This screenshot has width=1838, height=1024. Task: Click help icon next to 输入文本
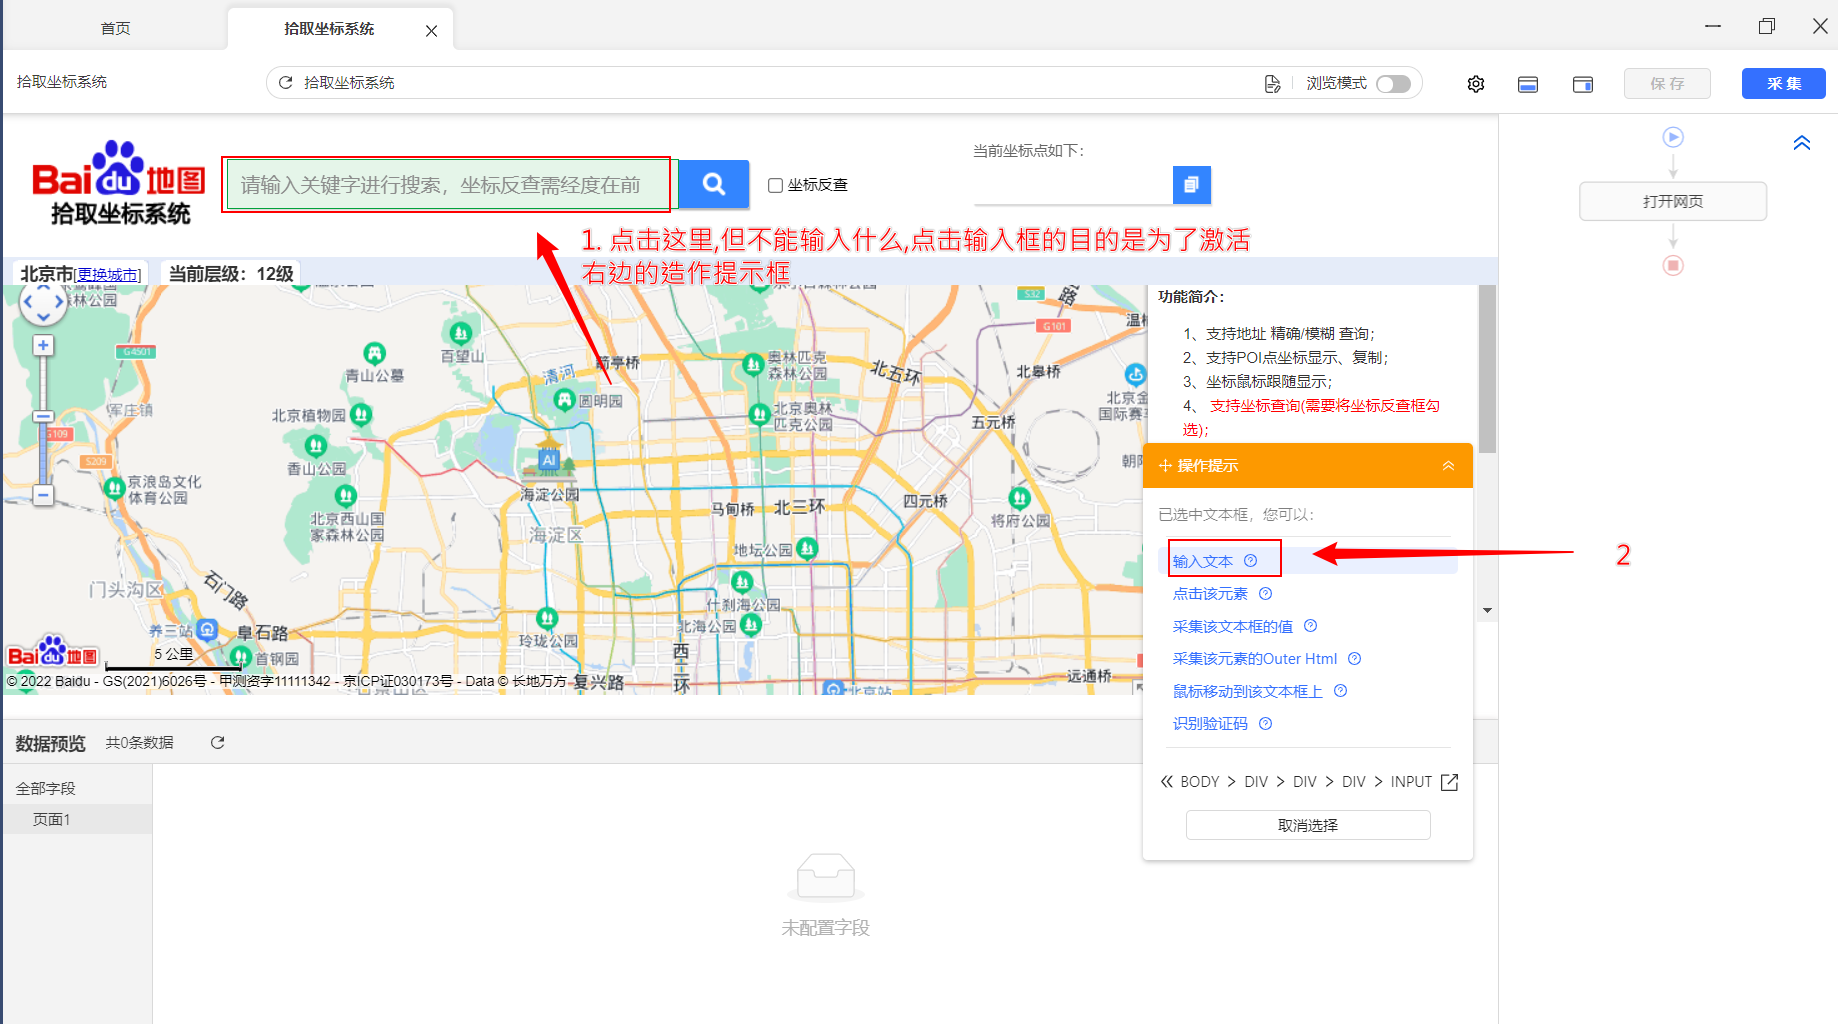pyautogui.click(x=1251, y=560)
